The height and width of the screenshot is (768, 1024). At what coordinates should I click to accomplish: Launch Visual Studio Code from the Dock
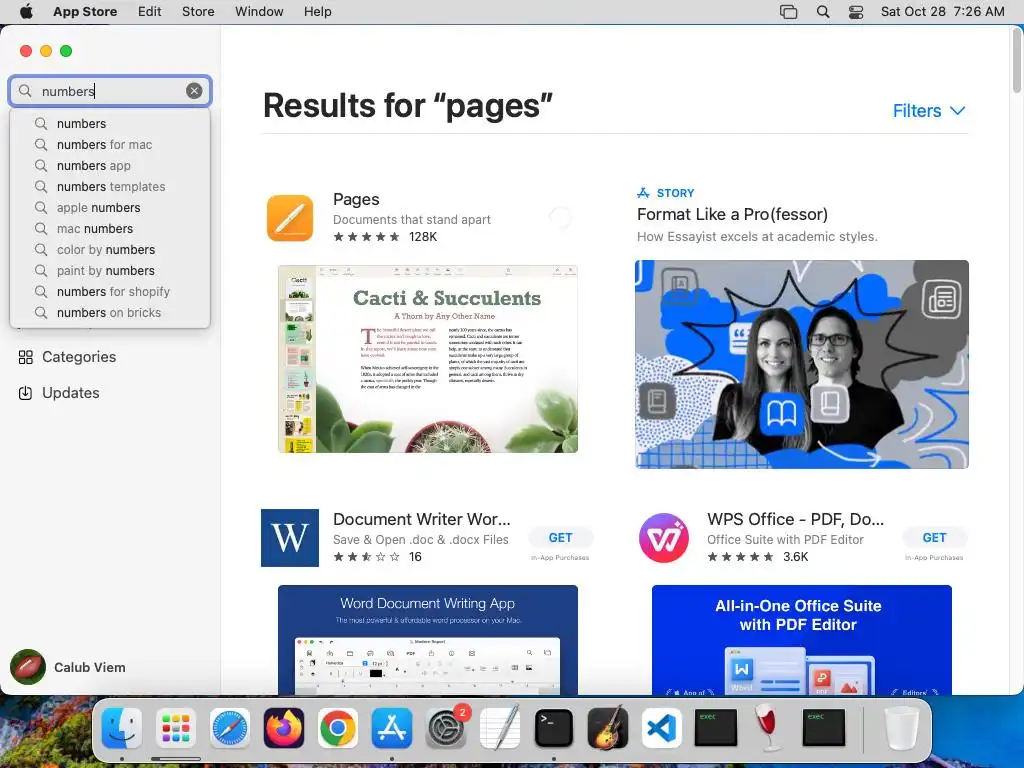click(662, 728)
